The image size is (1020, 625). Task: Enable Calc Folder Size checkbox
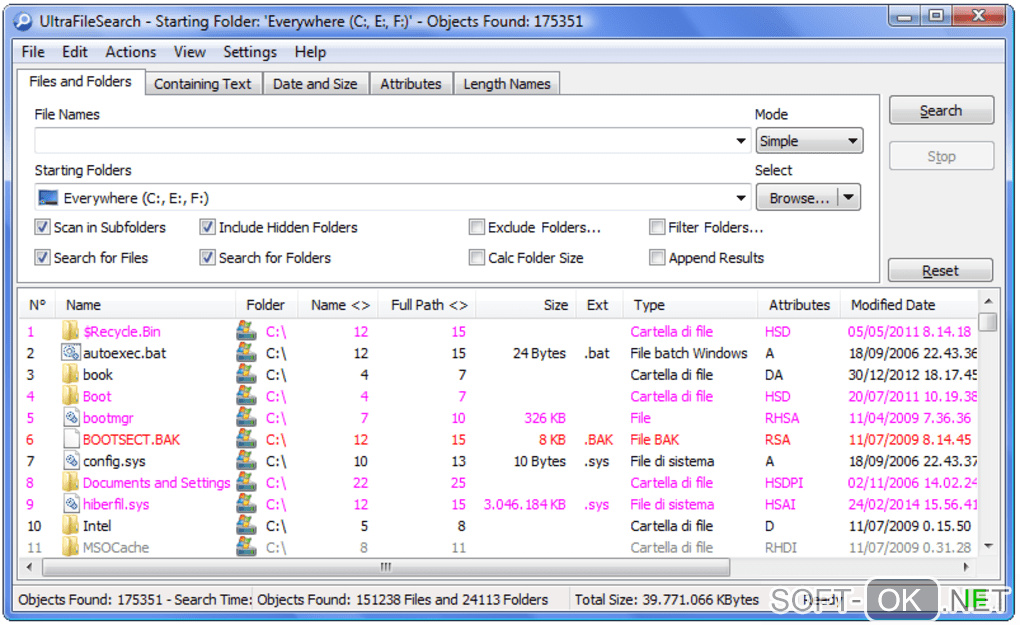click(x=477, y=258)
